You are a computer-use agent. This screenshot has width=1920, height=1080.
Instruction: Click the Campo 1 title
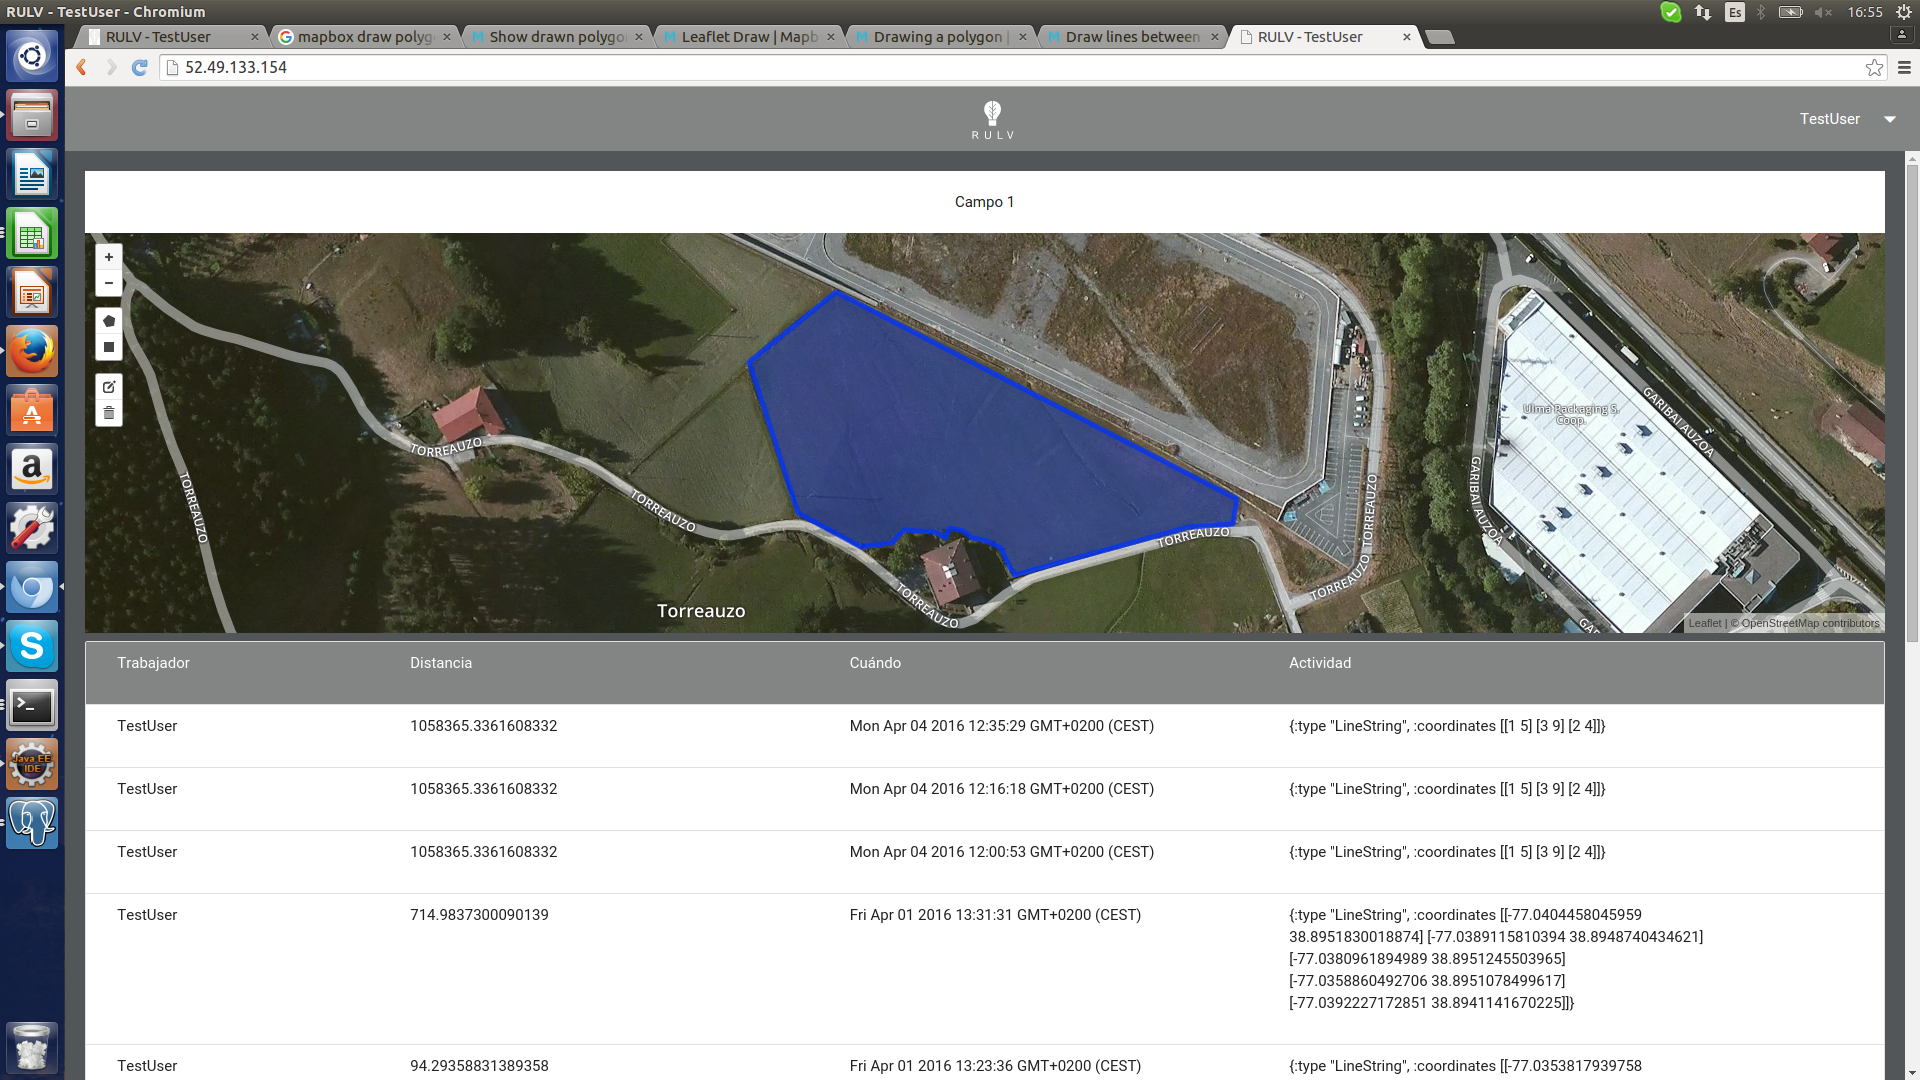984,202
